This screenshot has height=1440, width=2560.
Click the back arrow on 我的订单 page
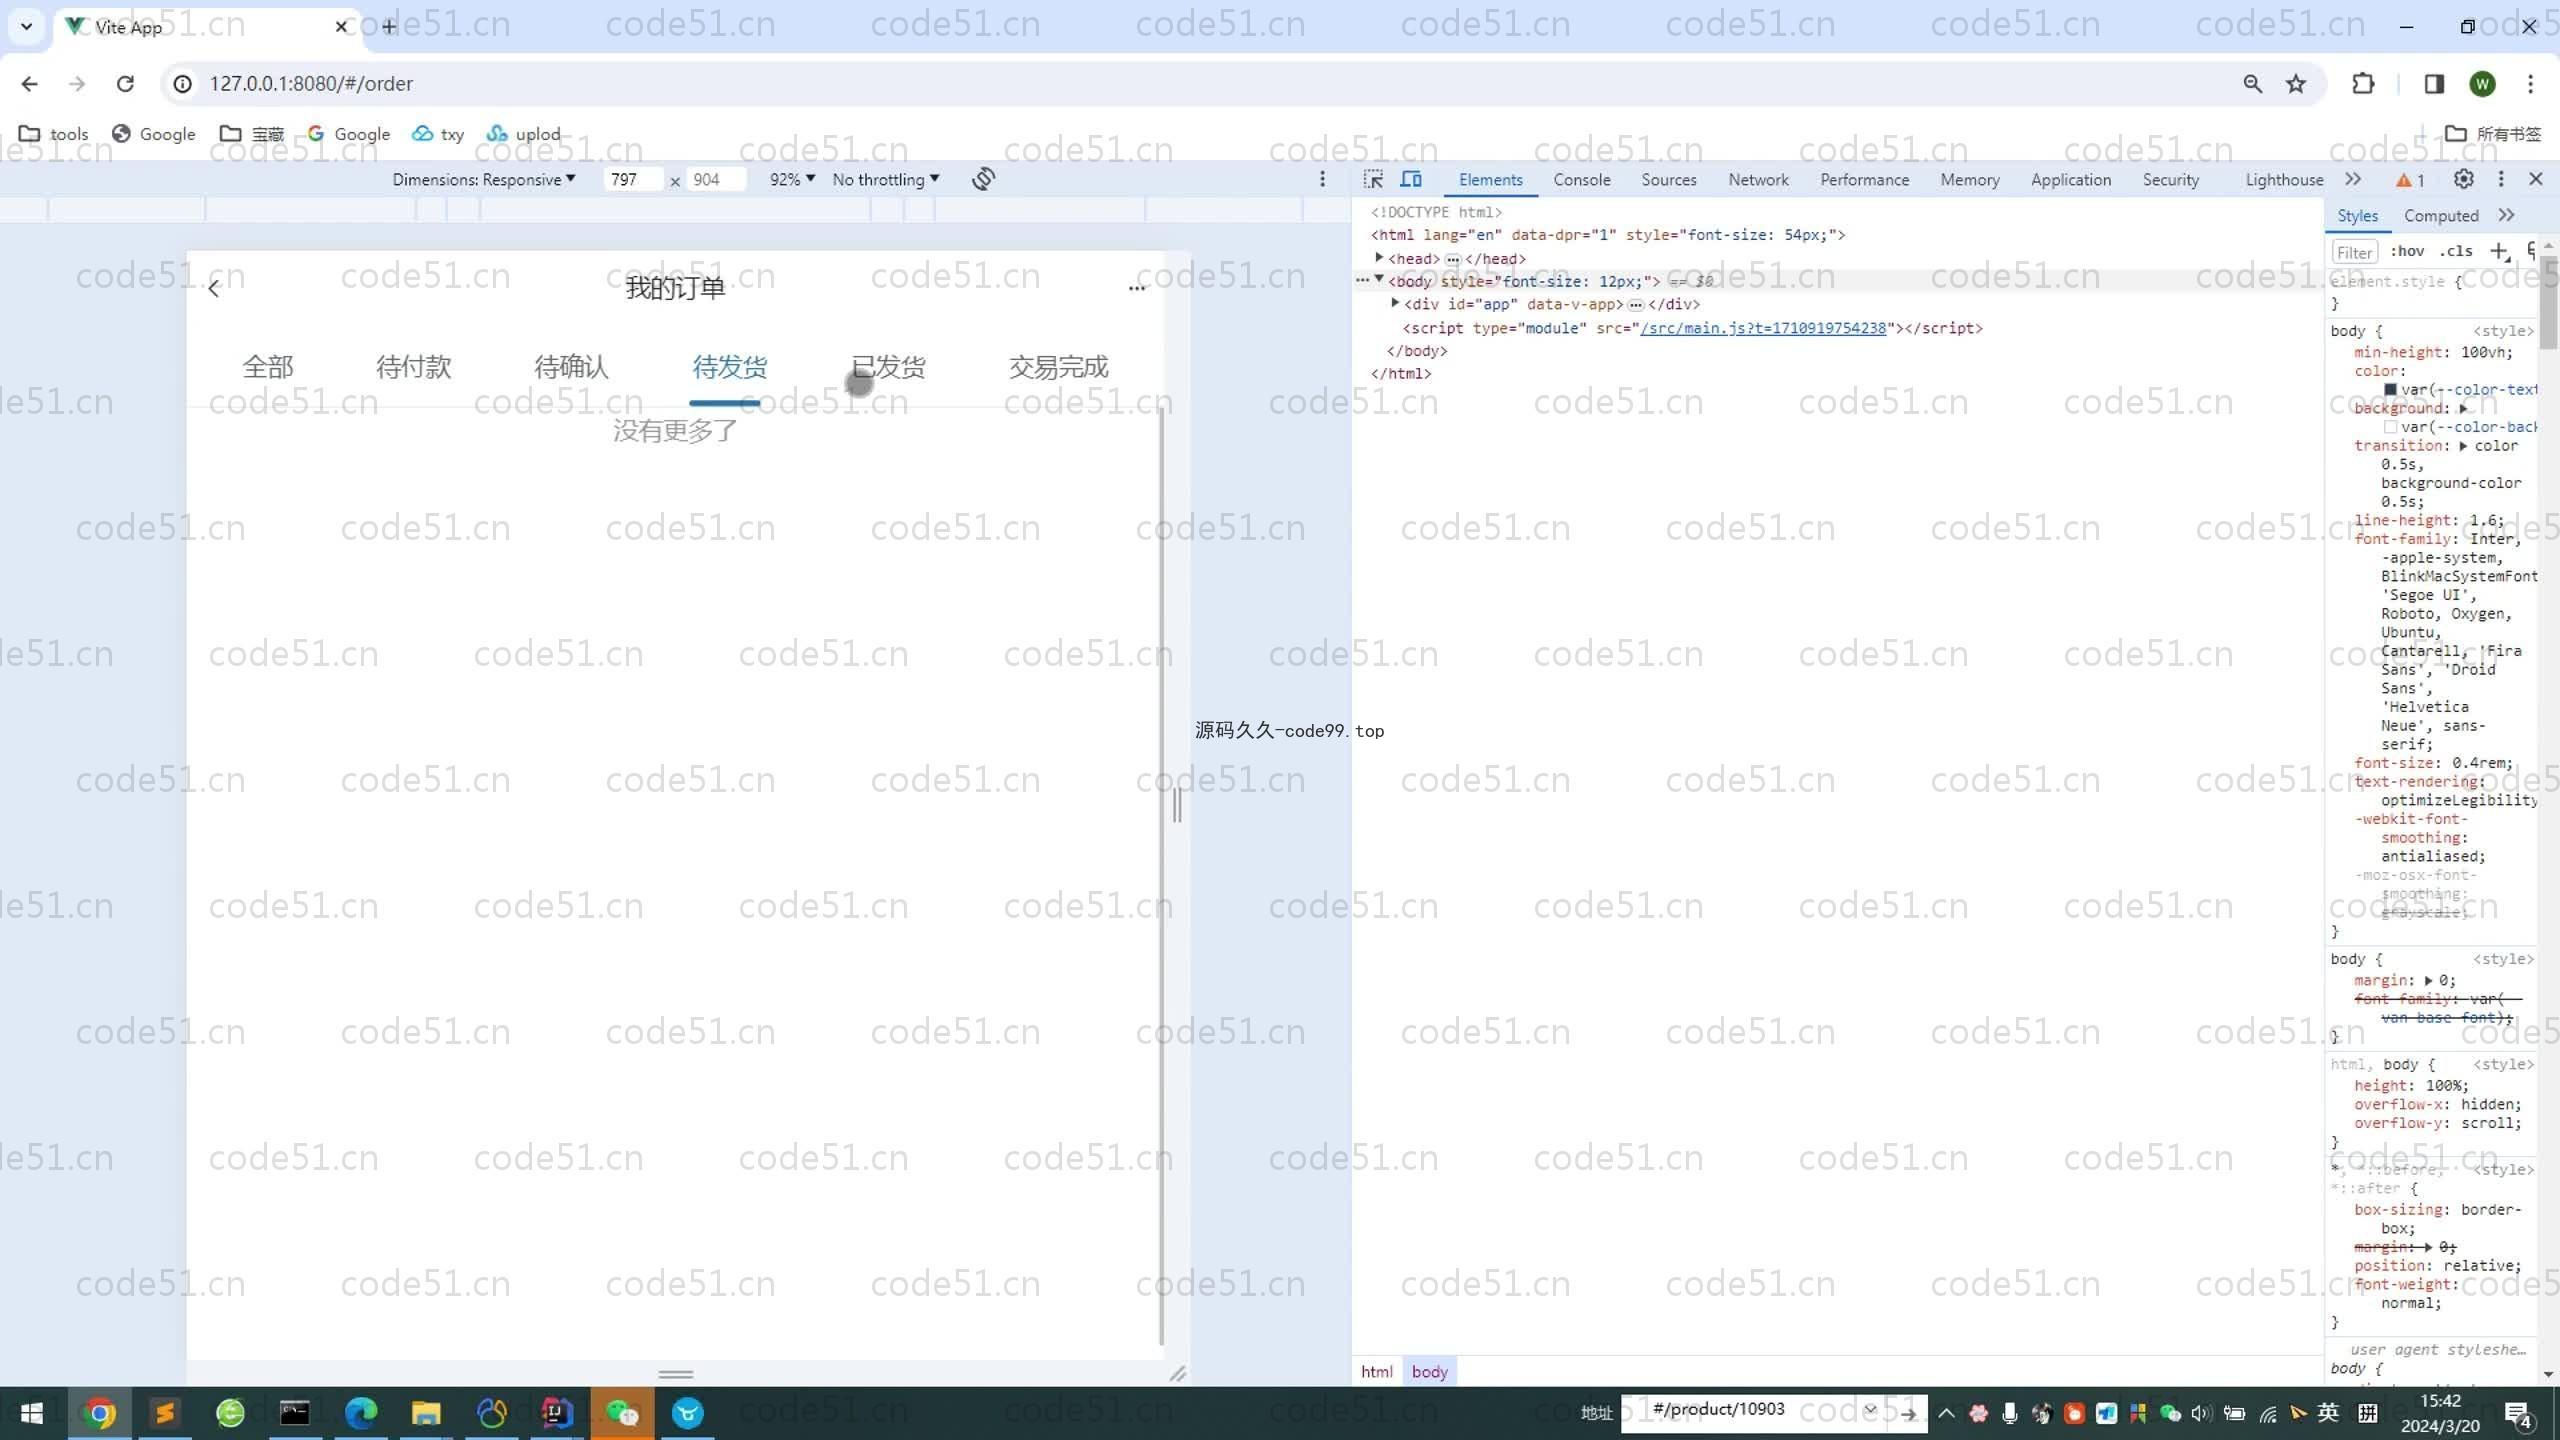213,289
